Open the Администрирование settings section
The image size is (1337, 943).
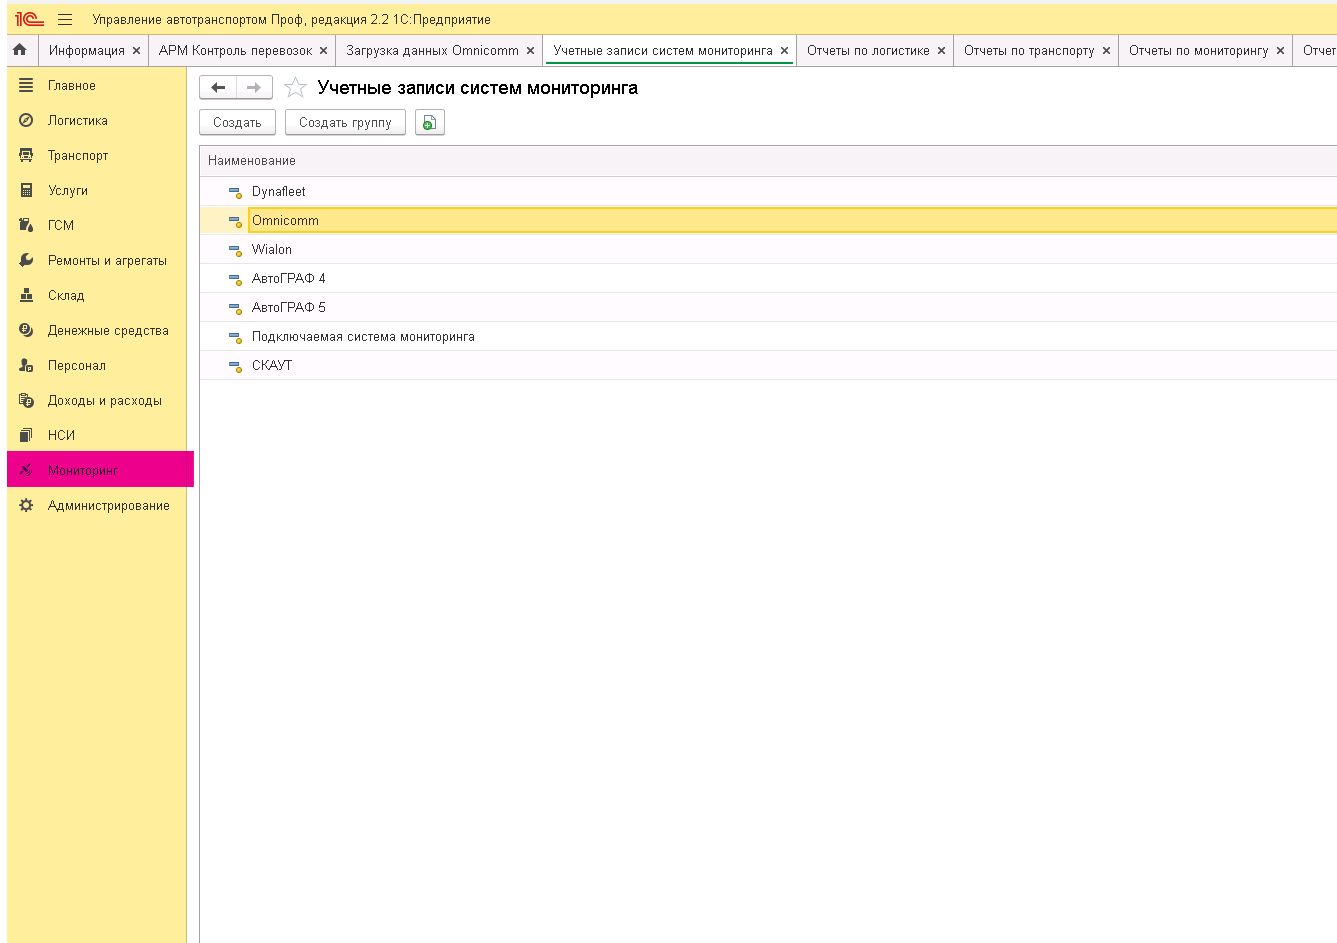pos(108,506)
